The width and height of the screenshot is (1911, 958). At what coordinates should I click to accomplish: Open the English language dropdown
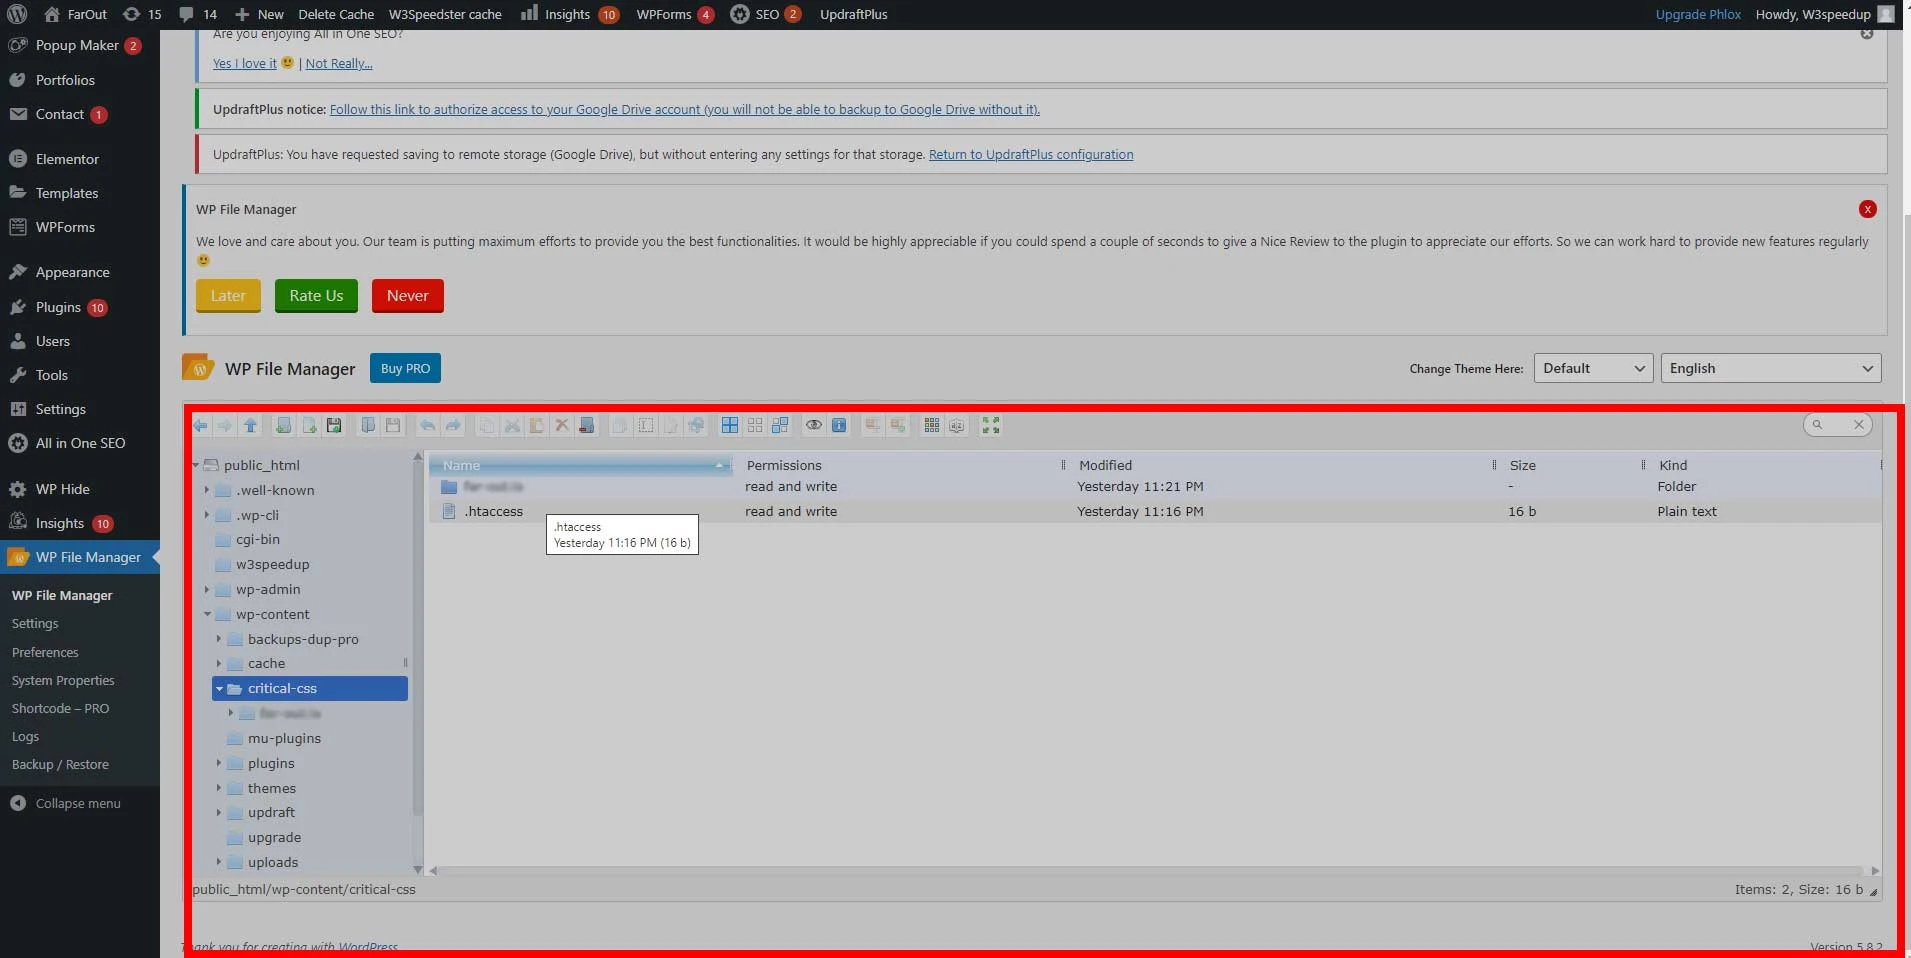pyautogui.click(x=1770, y=368)
